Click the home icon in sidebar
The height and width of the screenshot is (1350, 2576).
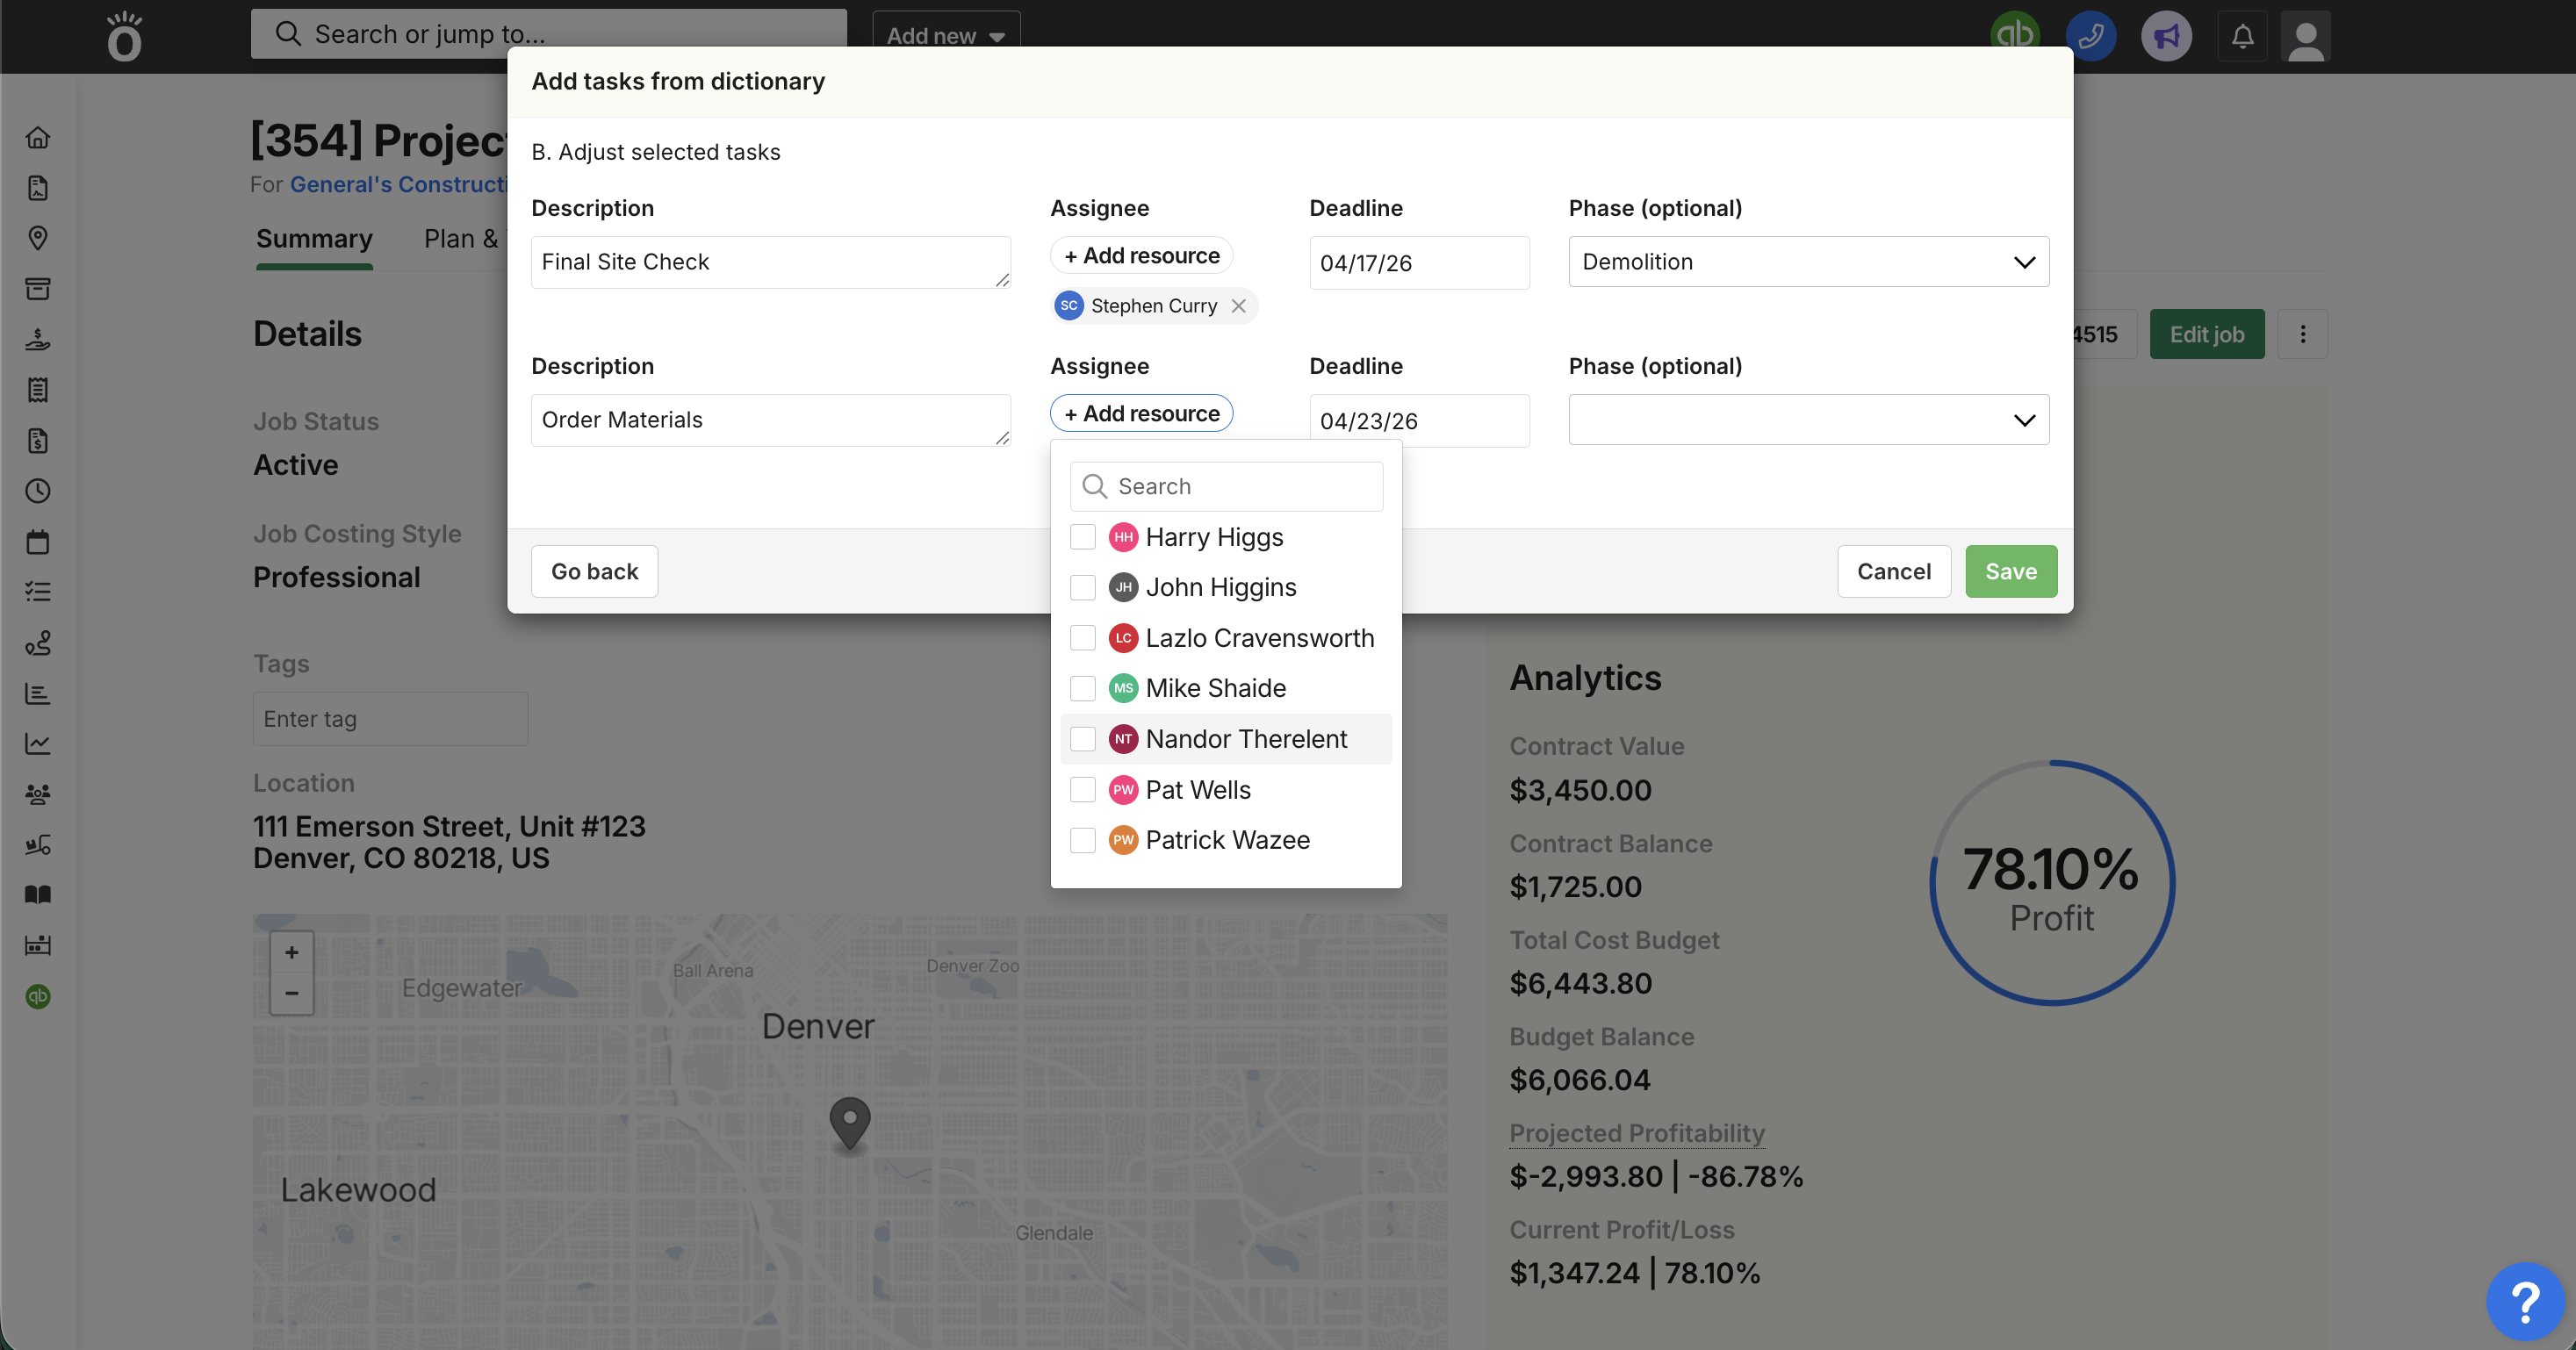coord(38,137)
